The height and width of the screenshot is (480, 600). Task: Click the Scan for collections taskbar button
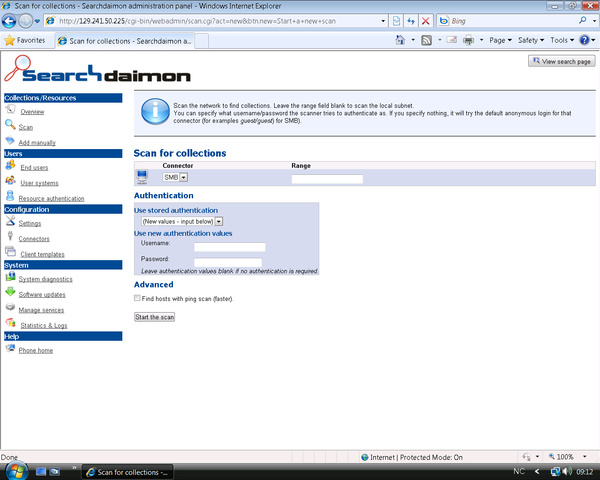click(128, 472)
